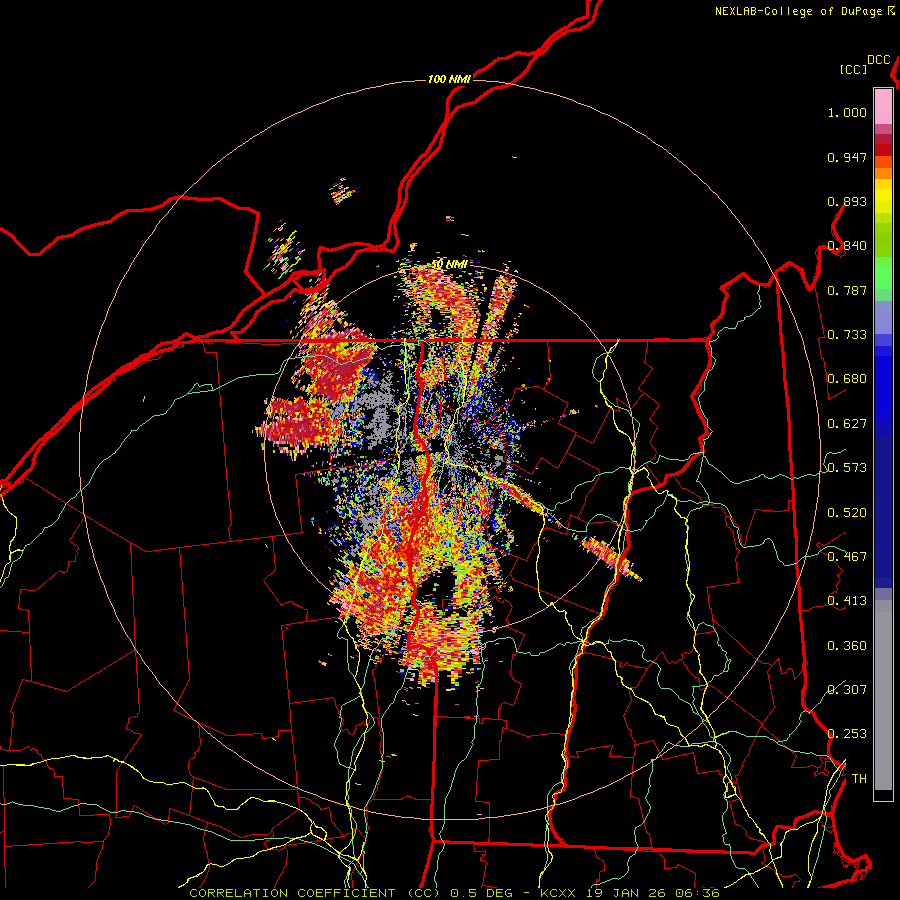Screen dimensions: 900x900
Task: Click the 0.360 scale value
Action: tap(847, 646)
